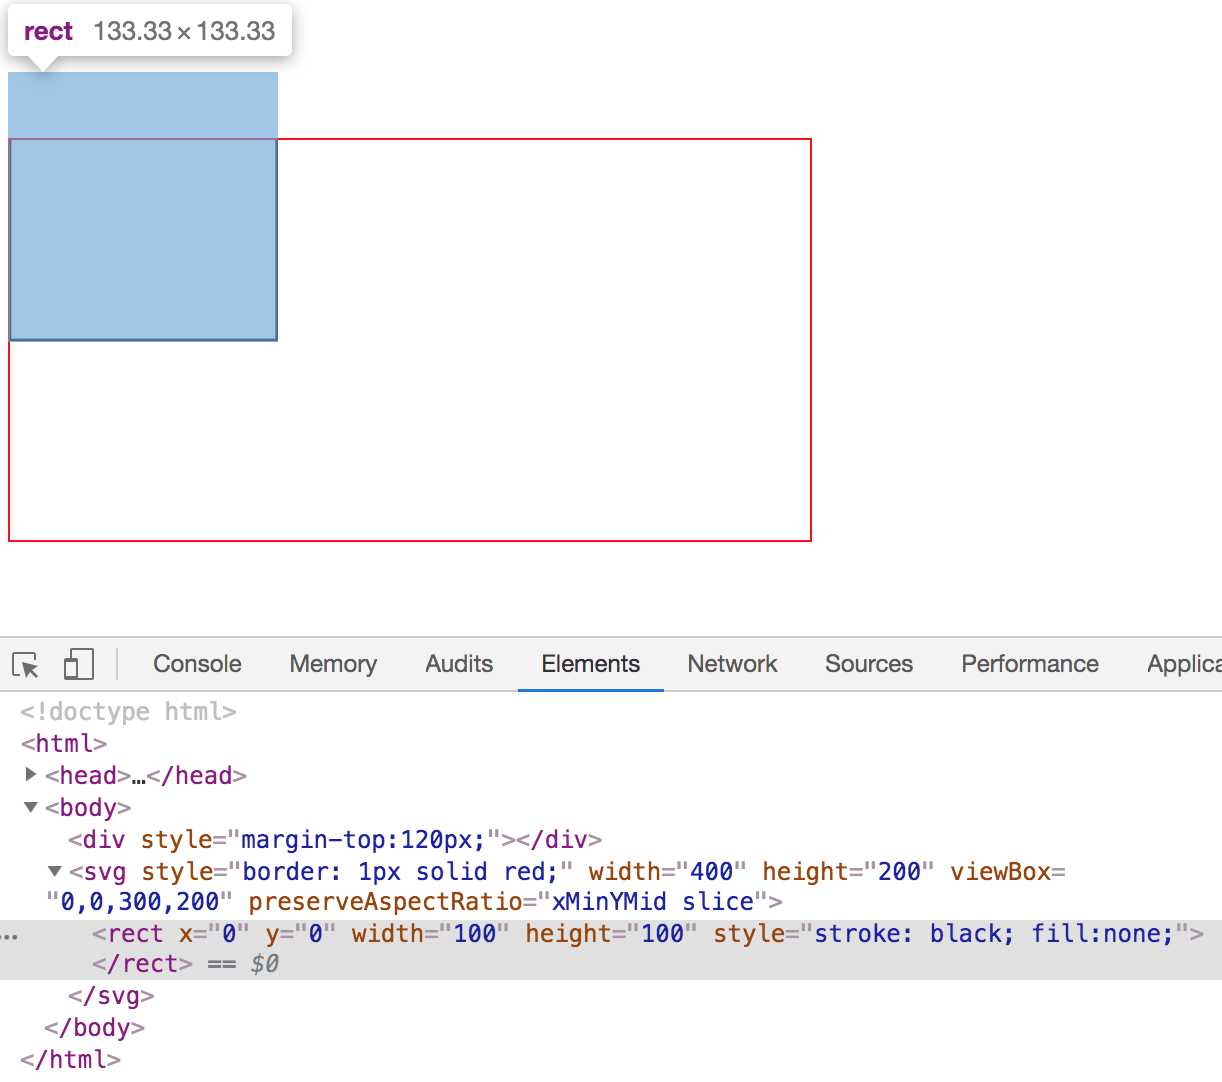This screenshot has height=1082, width=1222.
Task: Go to the Performance tab
Action: (1030, 664)
